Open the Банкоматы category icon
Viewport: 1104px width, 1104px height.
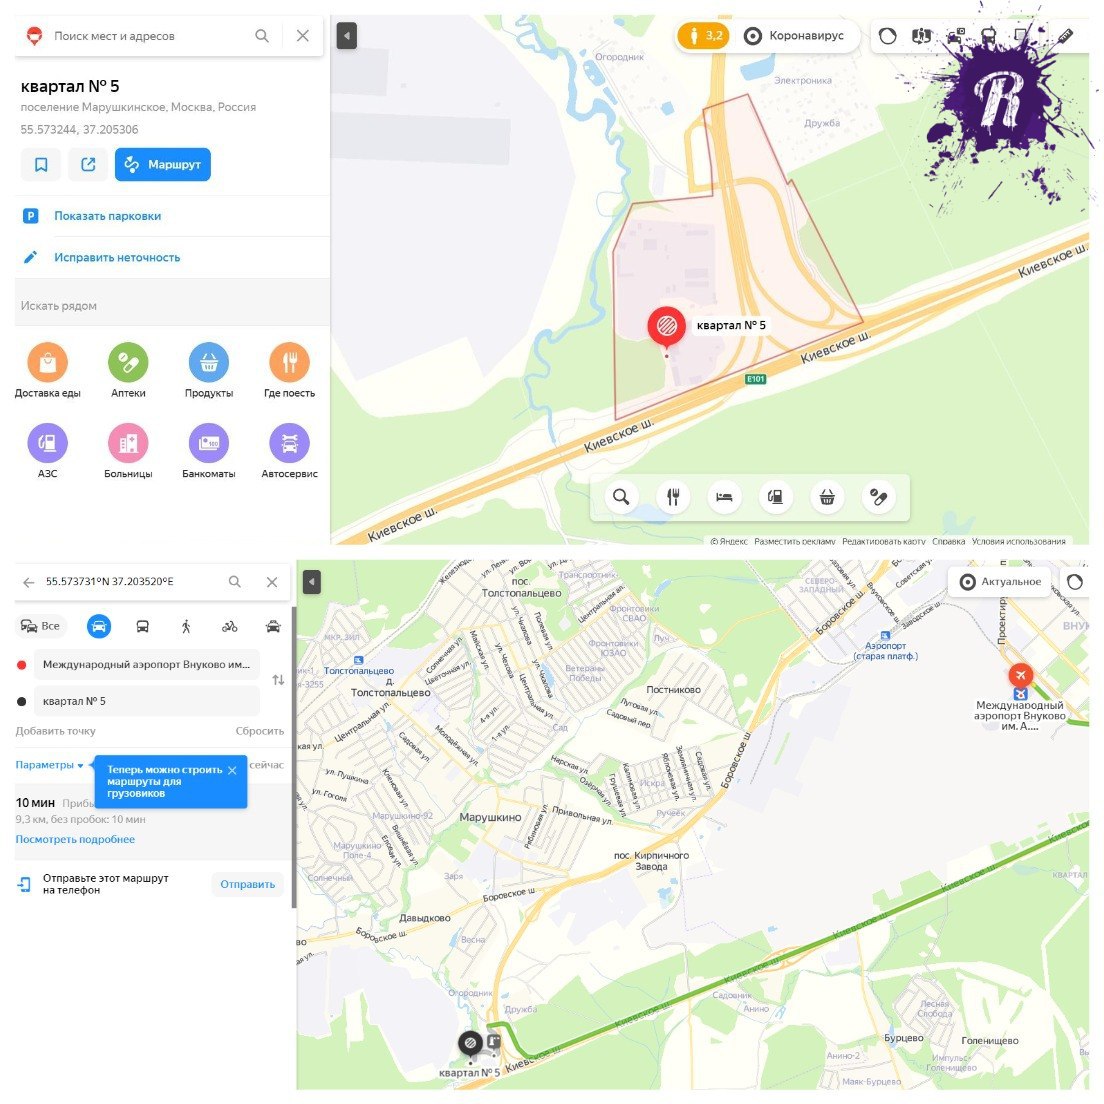(x=209, y=443)
